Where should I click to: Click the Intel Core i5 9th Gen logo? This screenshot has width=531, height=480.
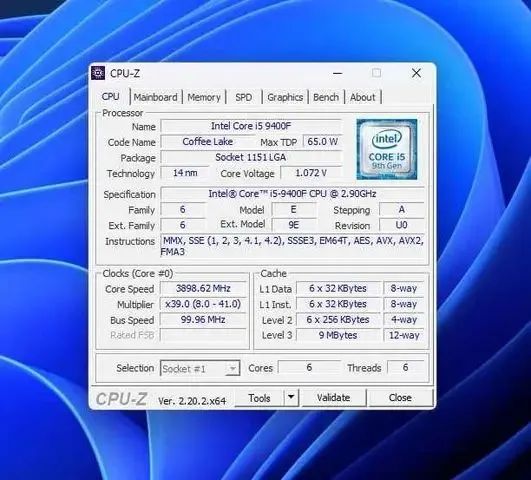387,149
